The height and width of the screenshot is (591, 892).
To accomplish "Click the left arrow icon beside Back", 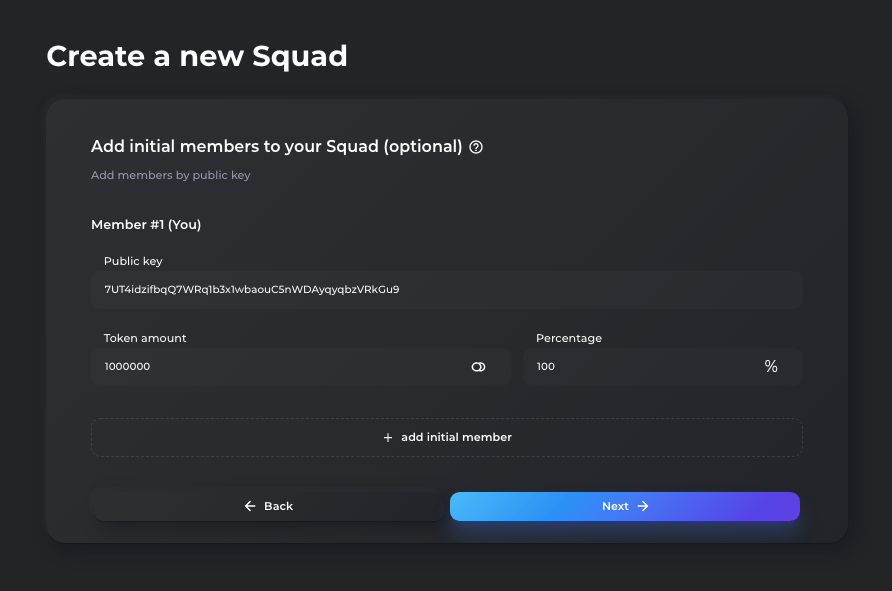I will tap(250, 506).
